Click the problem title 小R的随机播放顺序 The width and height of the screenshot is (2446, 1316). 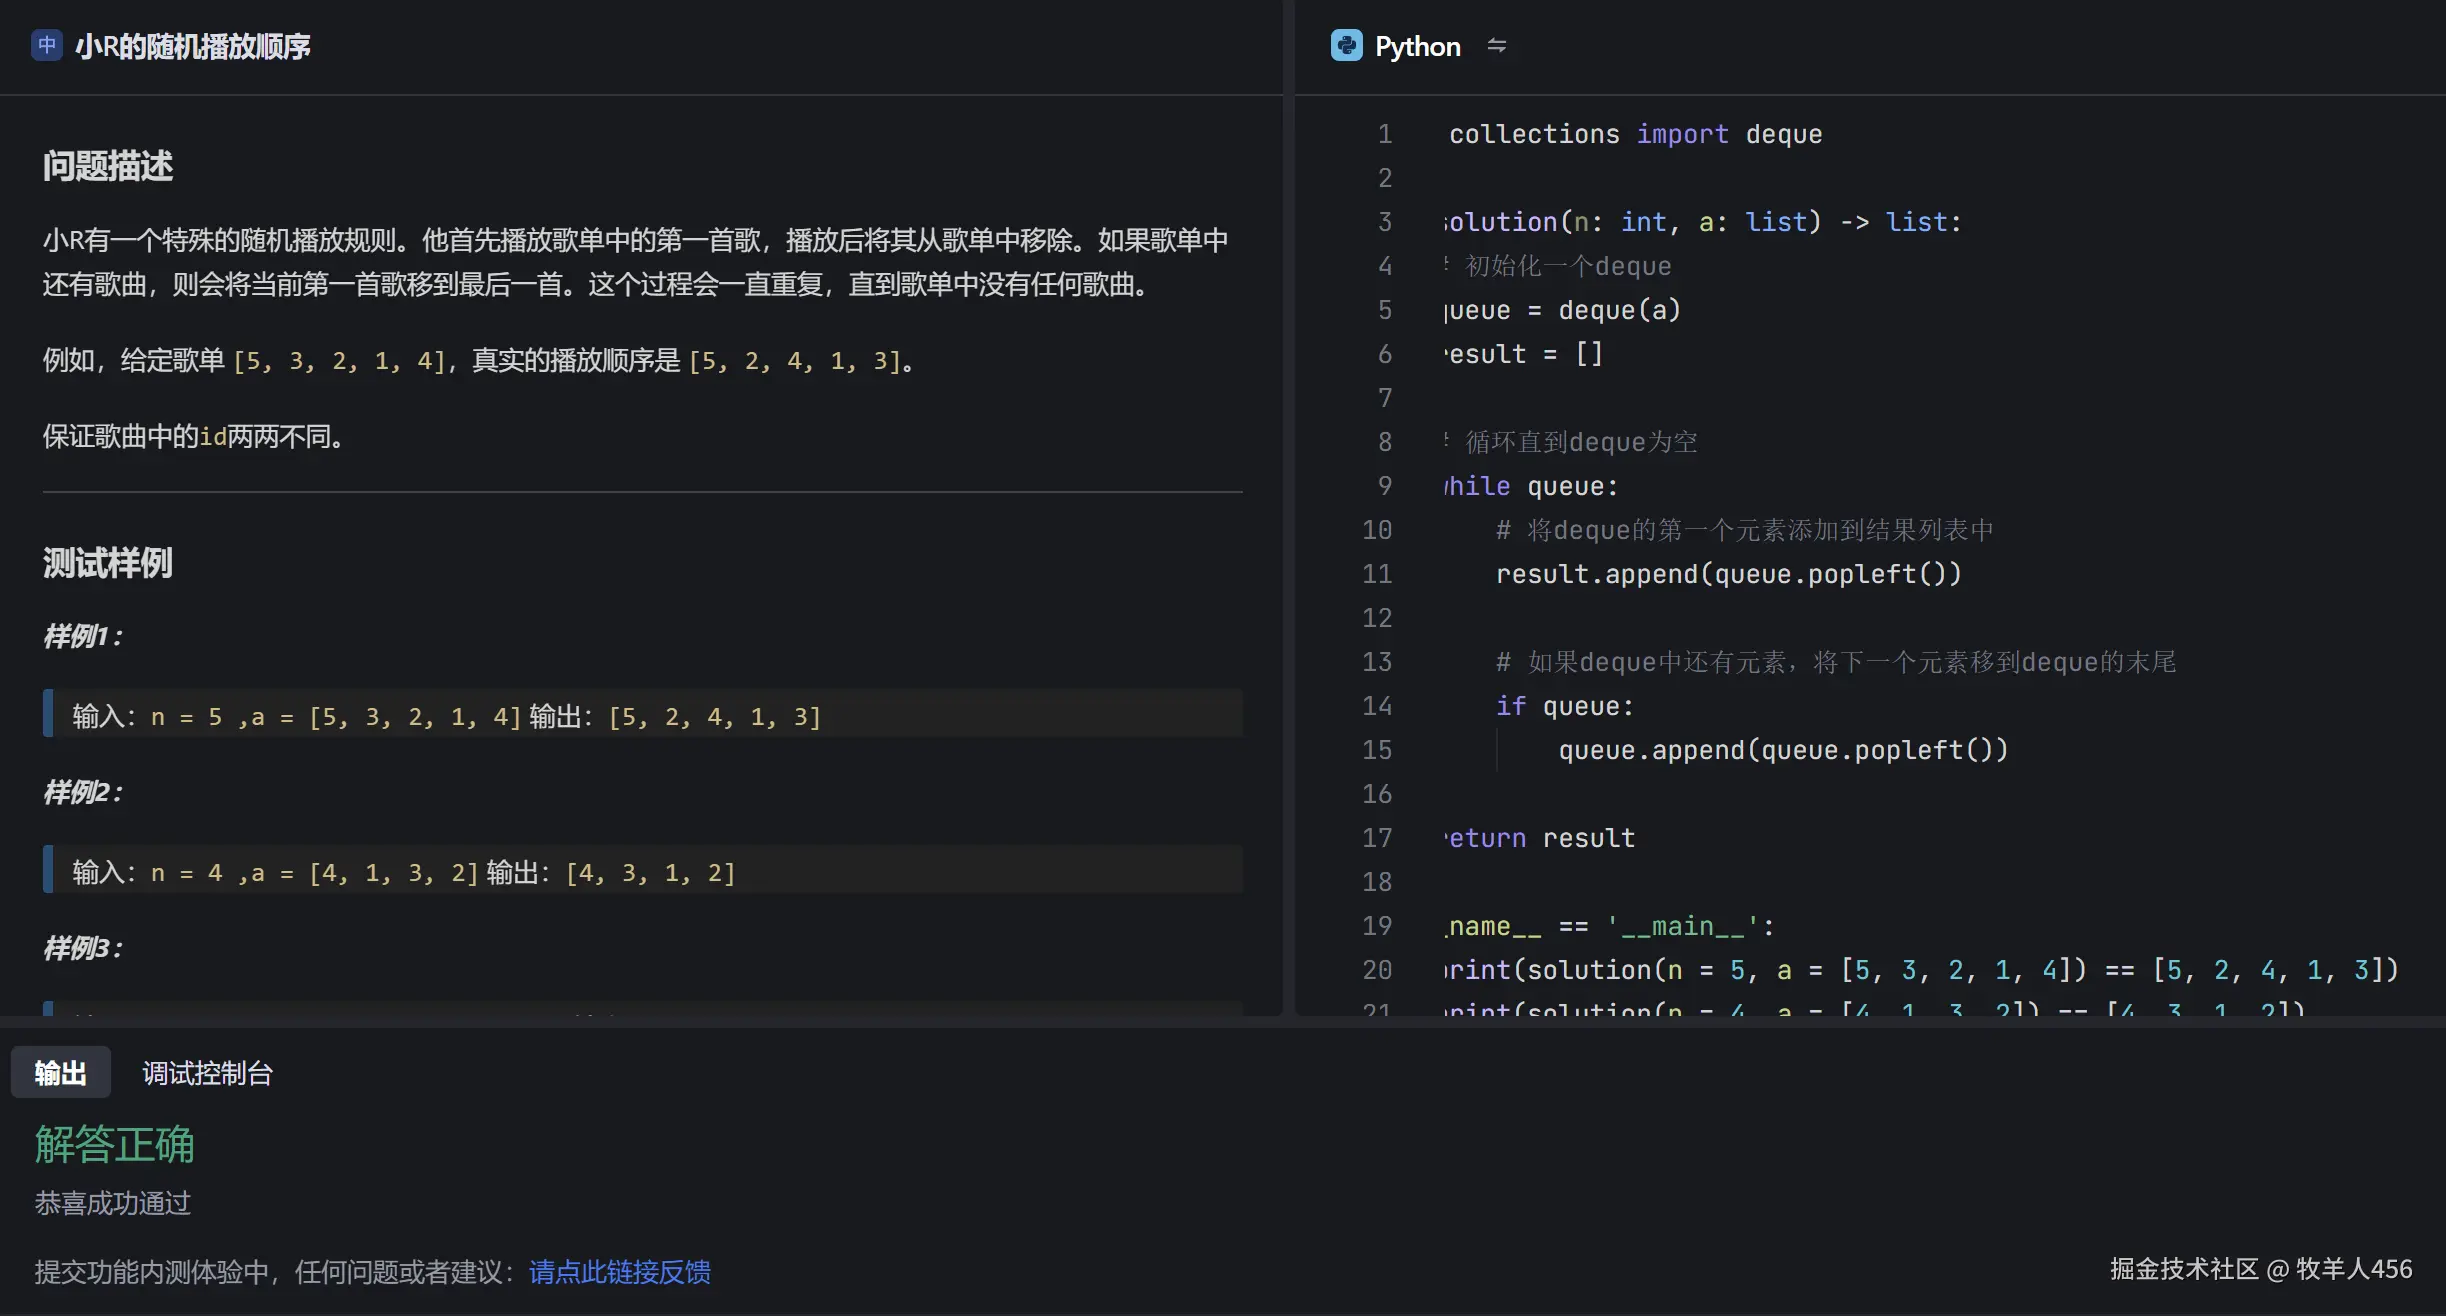[x=192, y=46]
